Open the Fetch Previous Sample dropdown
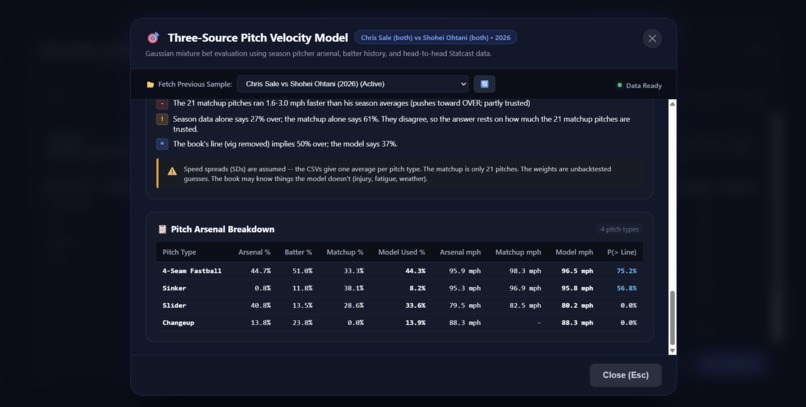The height and width of the screenshot is (407, 806). [353, 84]
